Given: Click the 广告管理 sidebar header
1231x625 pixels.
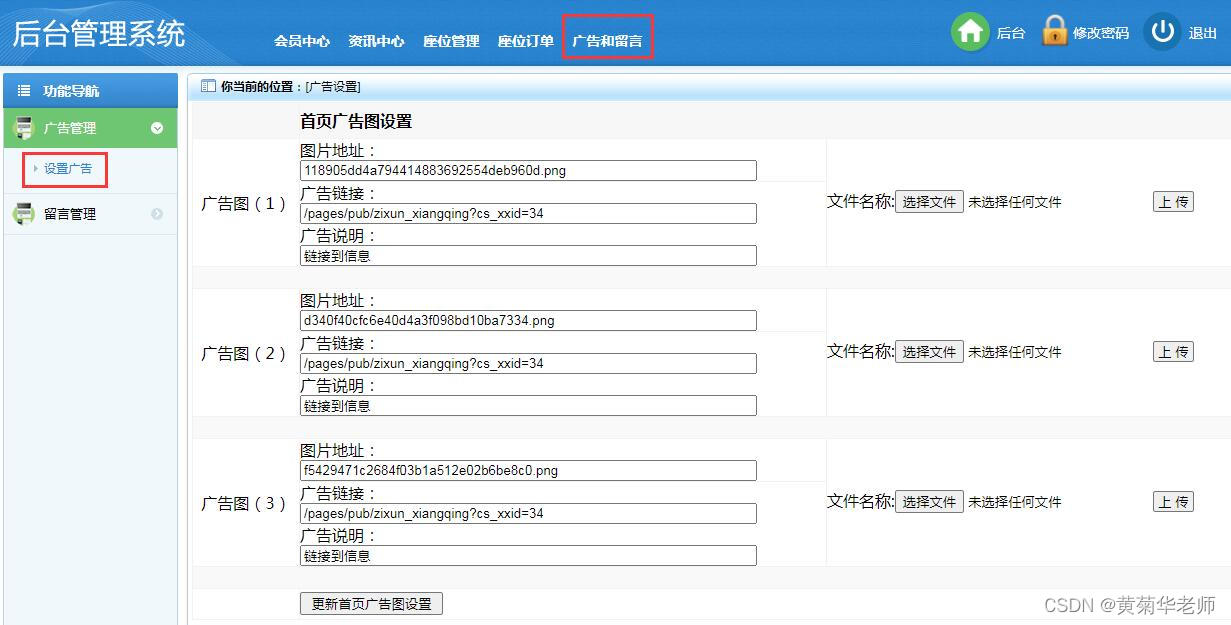Looking at the screenshot, I should click(x=89, y=128).
